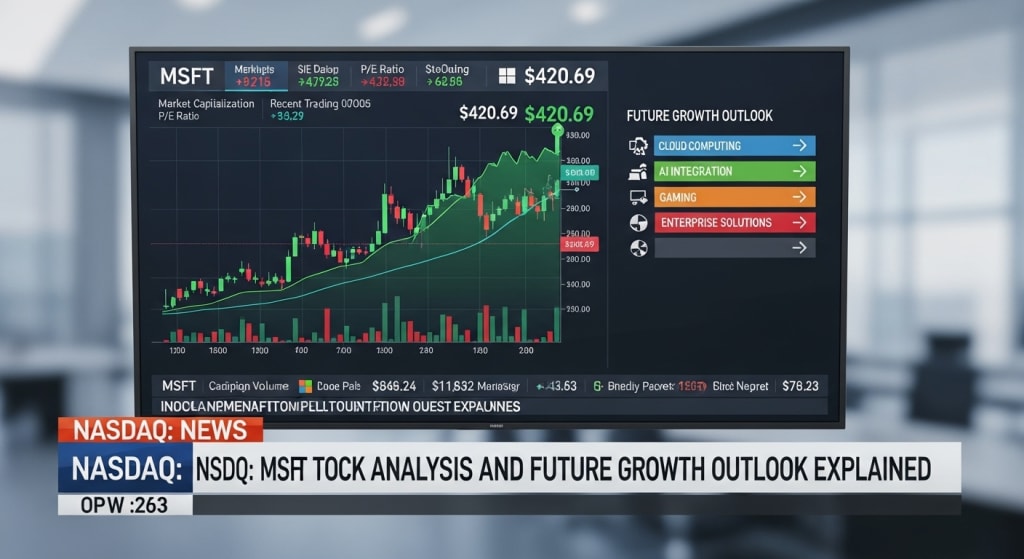Click the Recent Trading 00005 label
Screen dimensions: 1024x559
click(x=320, y=103)
